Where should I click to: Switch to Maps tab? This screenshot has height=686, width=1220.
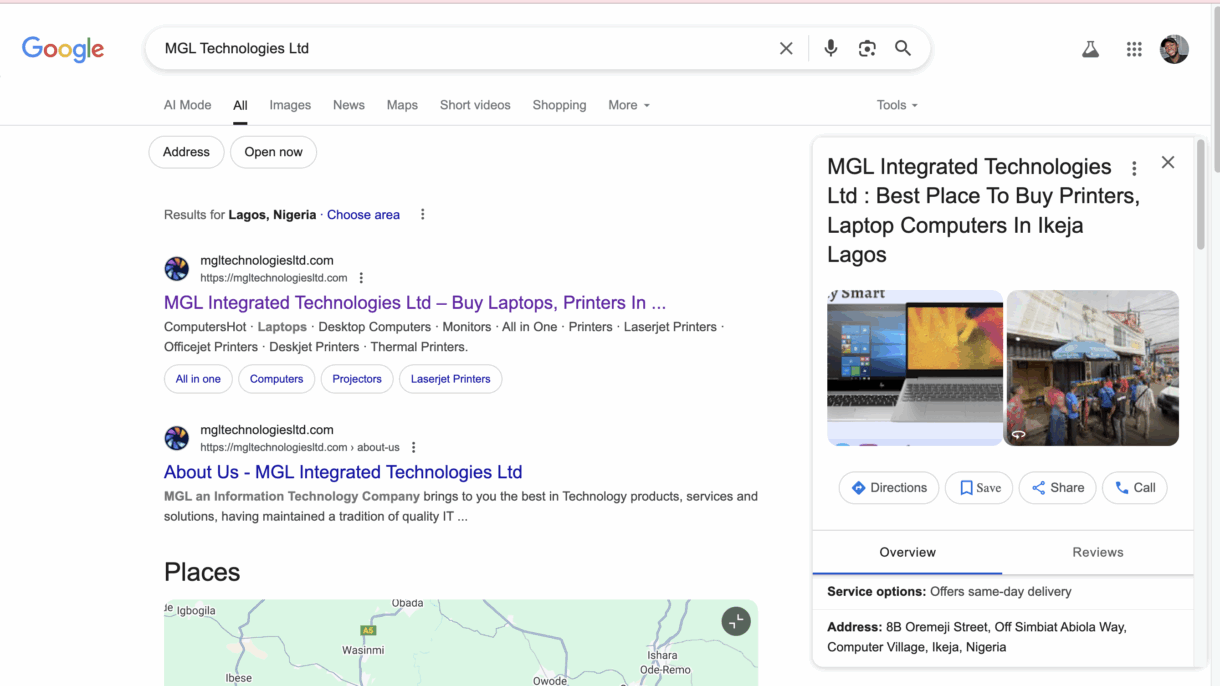(x=402, y=105)
